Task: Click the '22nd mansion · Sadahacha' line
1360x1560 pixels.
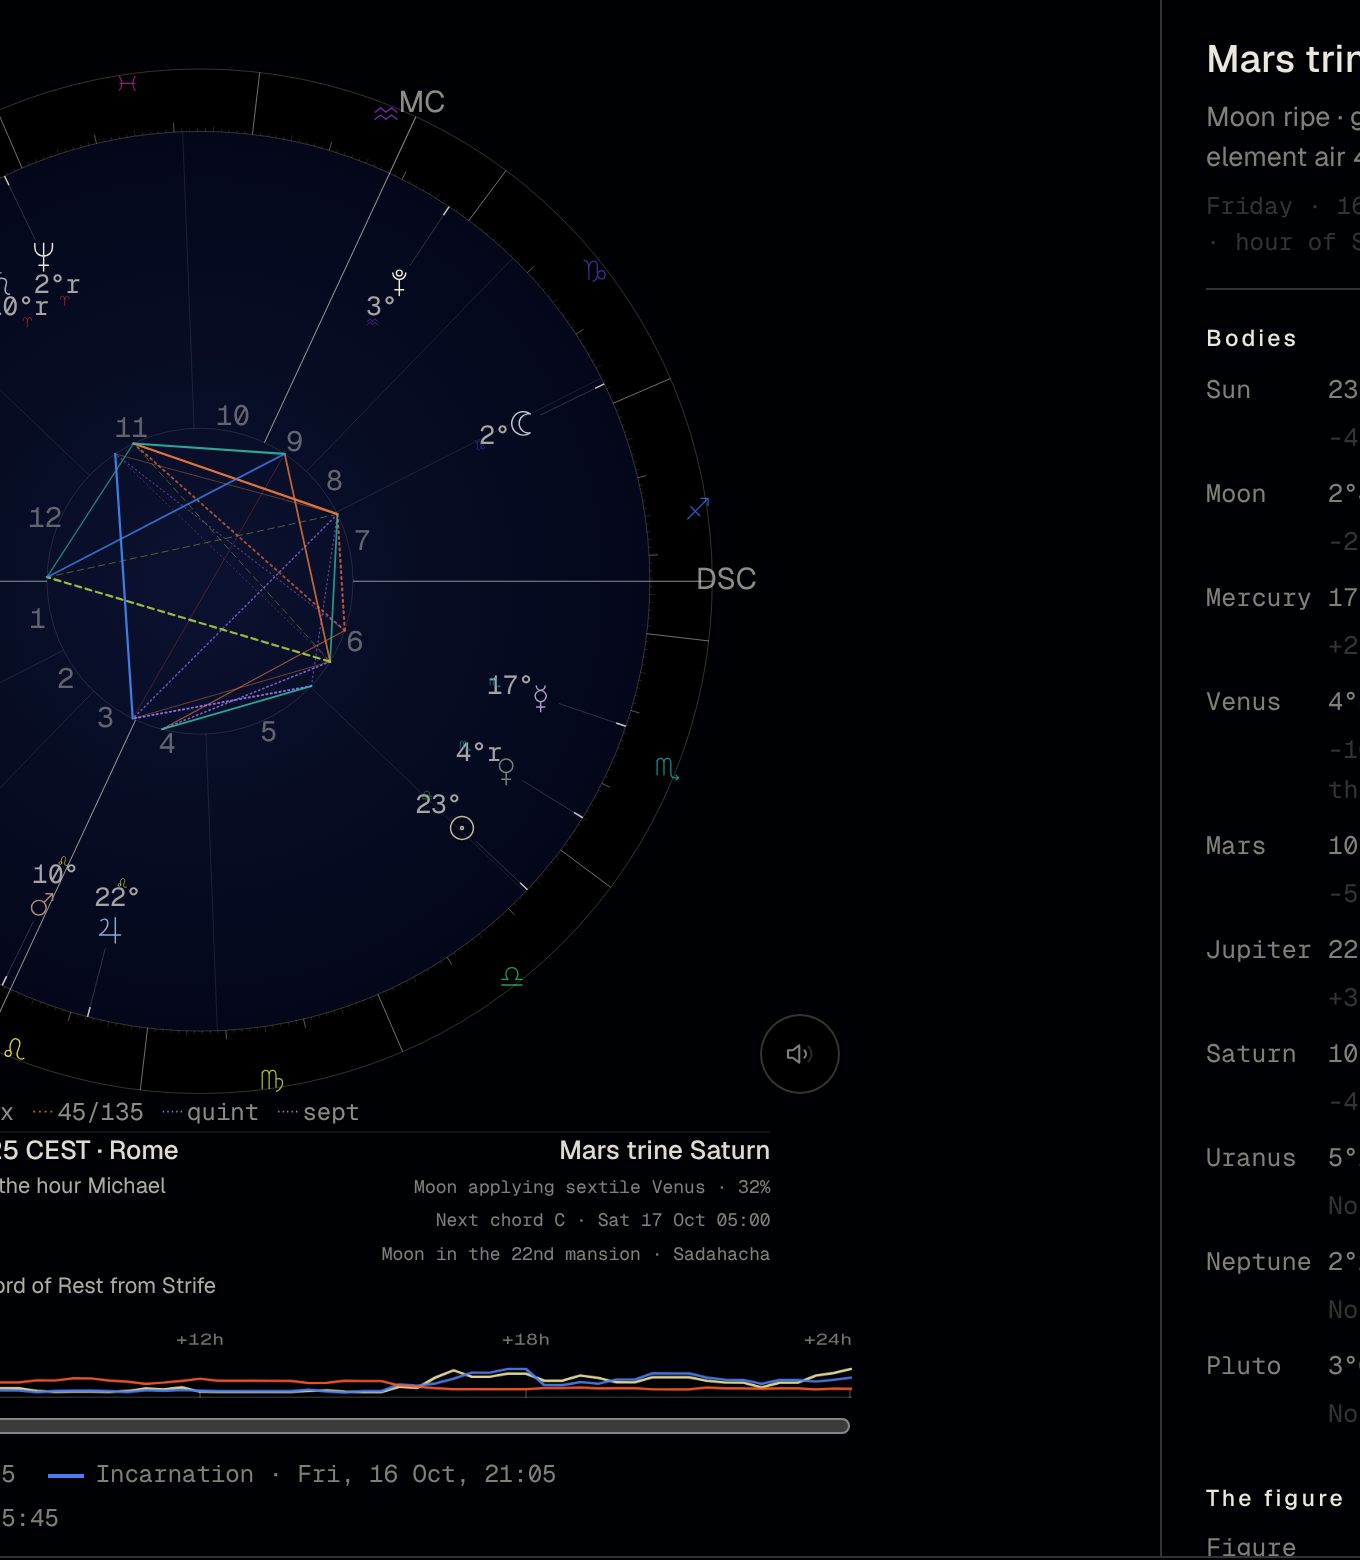Action: point(576,1254)
